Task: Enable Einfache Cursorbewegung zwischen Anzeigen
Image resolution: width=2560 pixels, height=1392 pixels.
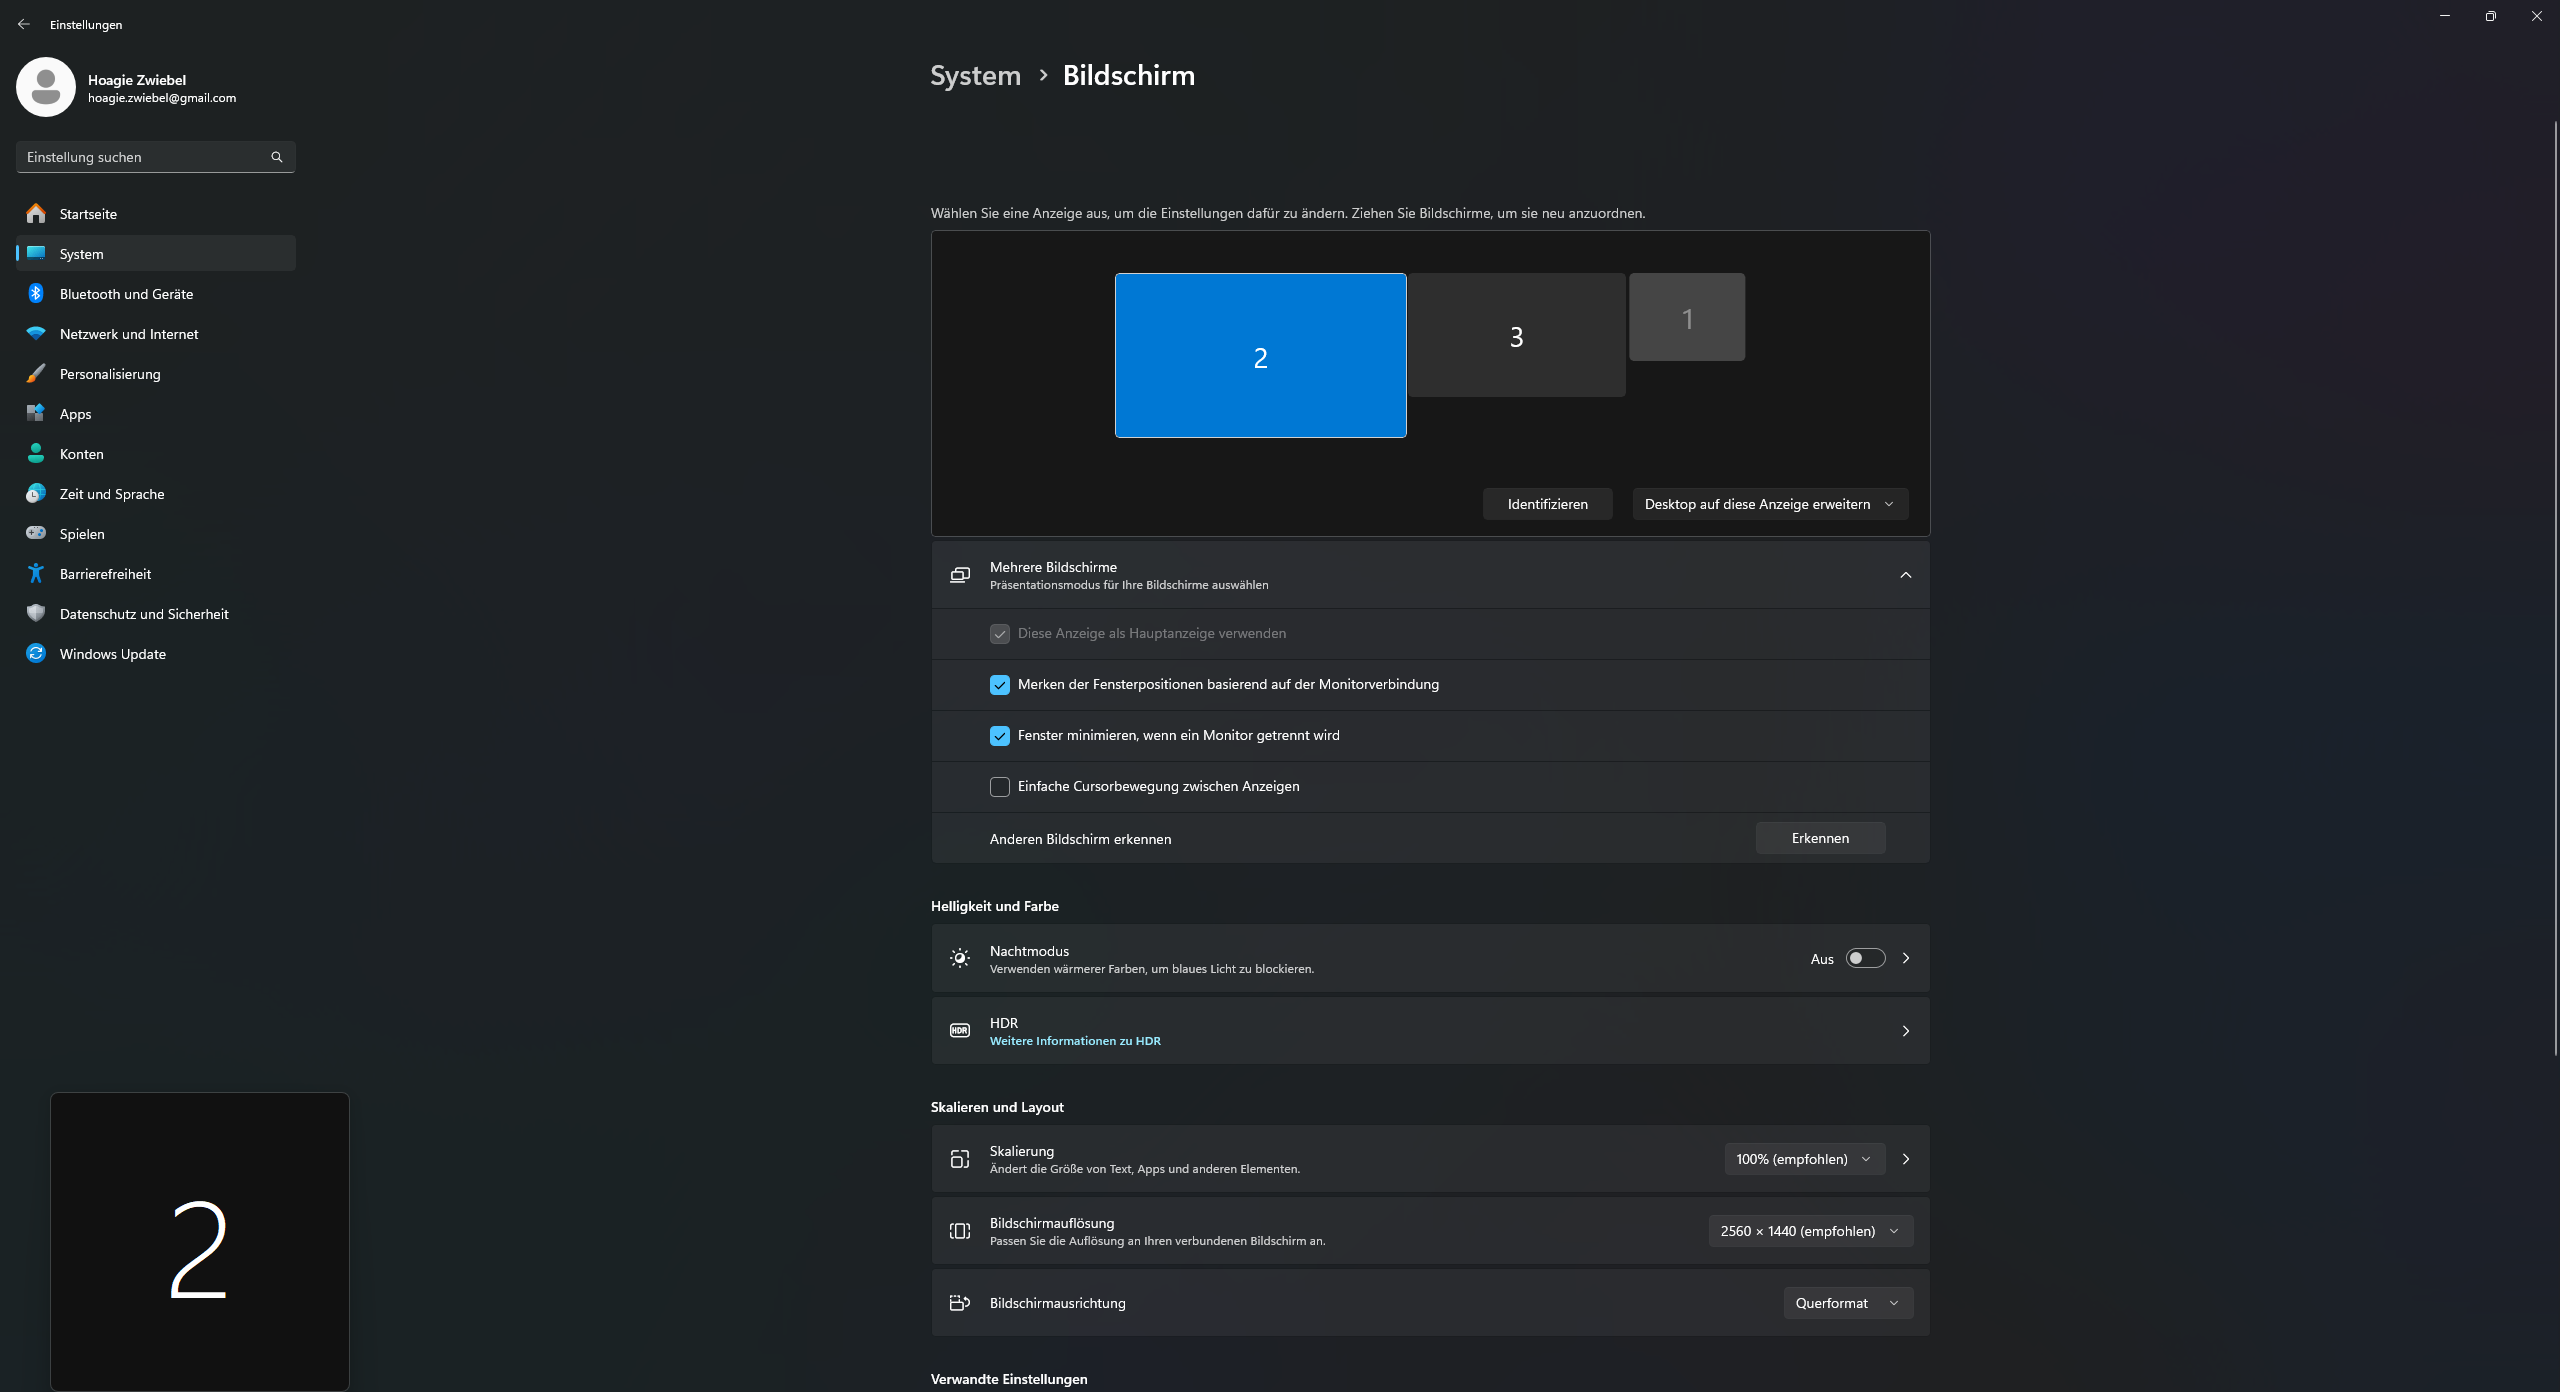Action: tap(999, 787)
